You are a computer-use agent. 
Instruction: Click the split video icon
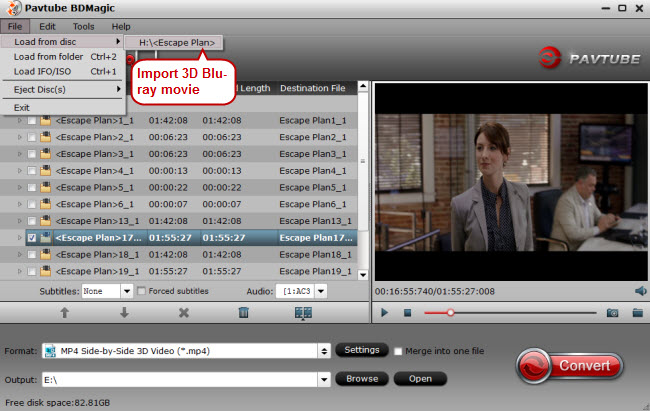[x=303, y=313]
